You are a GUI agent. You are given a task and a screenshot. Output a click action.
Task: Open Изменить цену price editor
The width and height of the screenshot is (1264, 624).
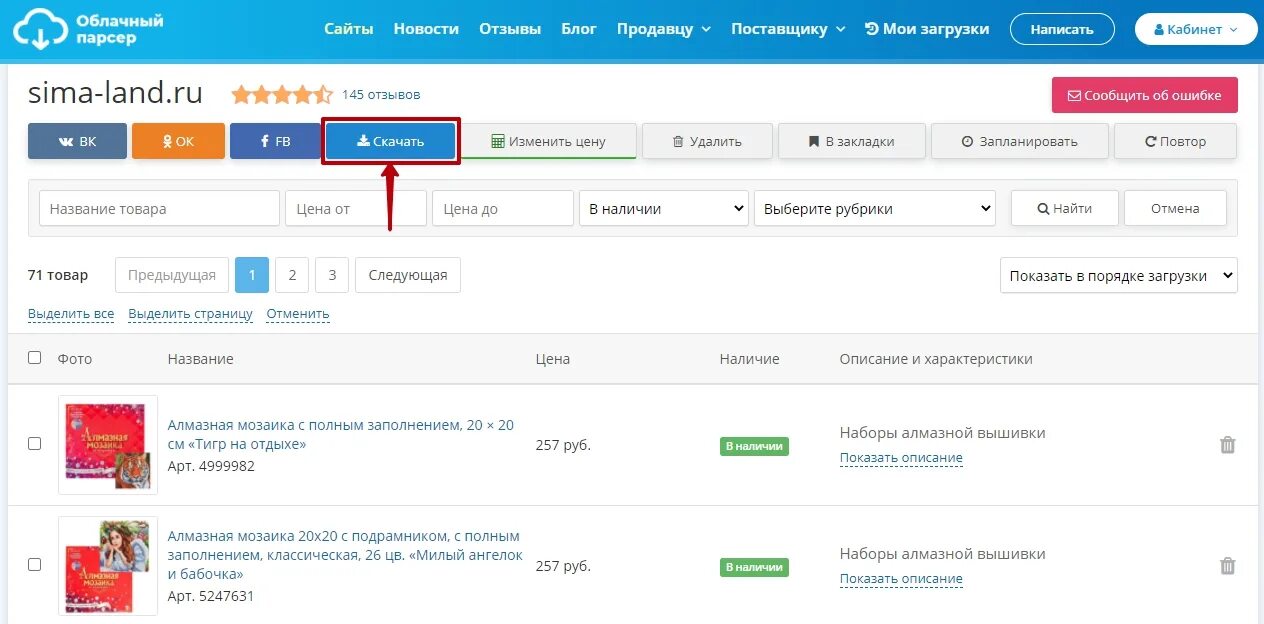tap(549, 141)
